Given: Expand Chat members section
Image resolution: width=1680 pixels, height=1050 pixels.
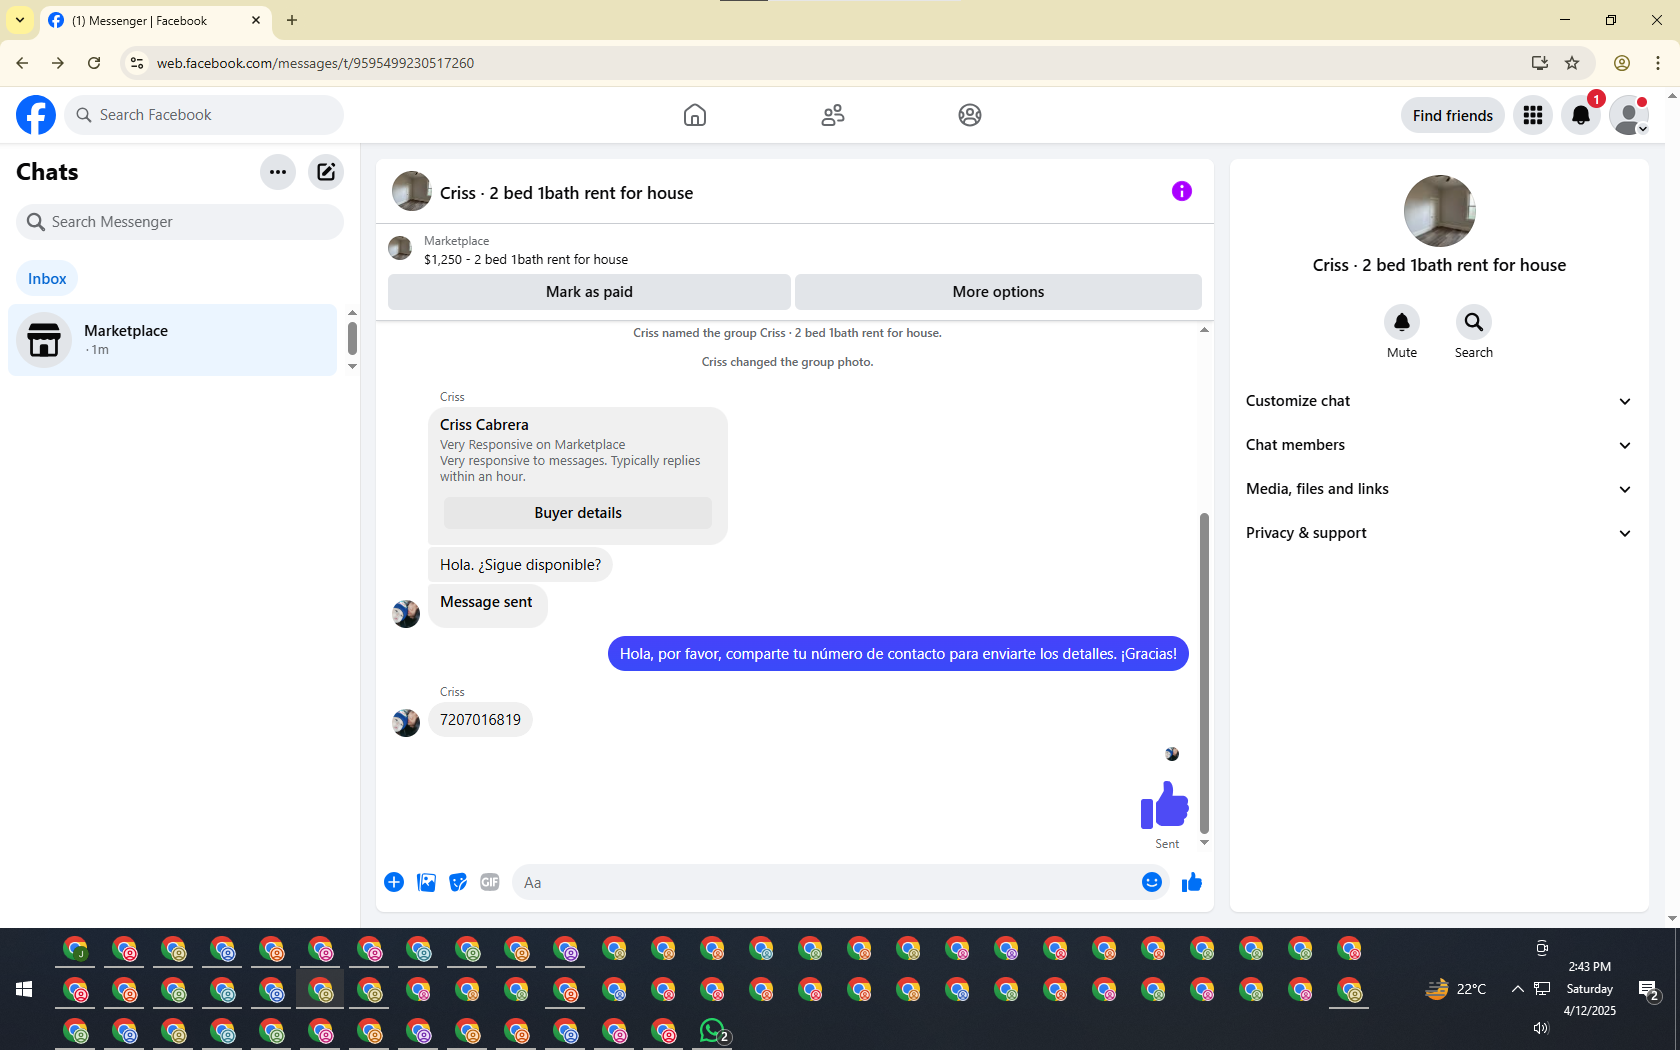Looking at the screenshot, I should 1439,445.
